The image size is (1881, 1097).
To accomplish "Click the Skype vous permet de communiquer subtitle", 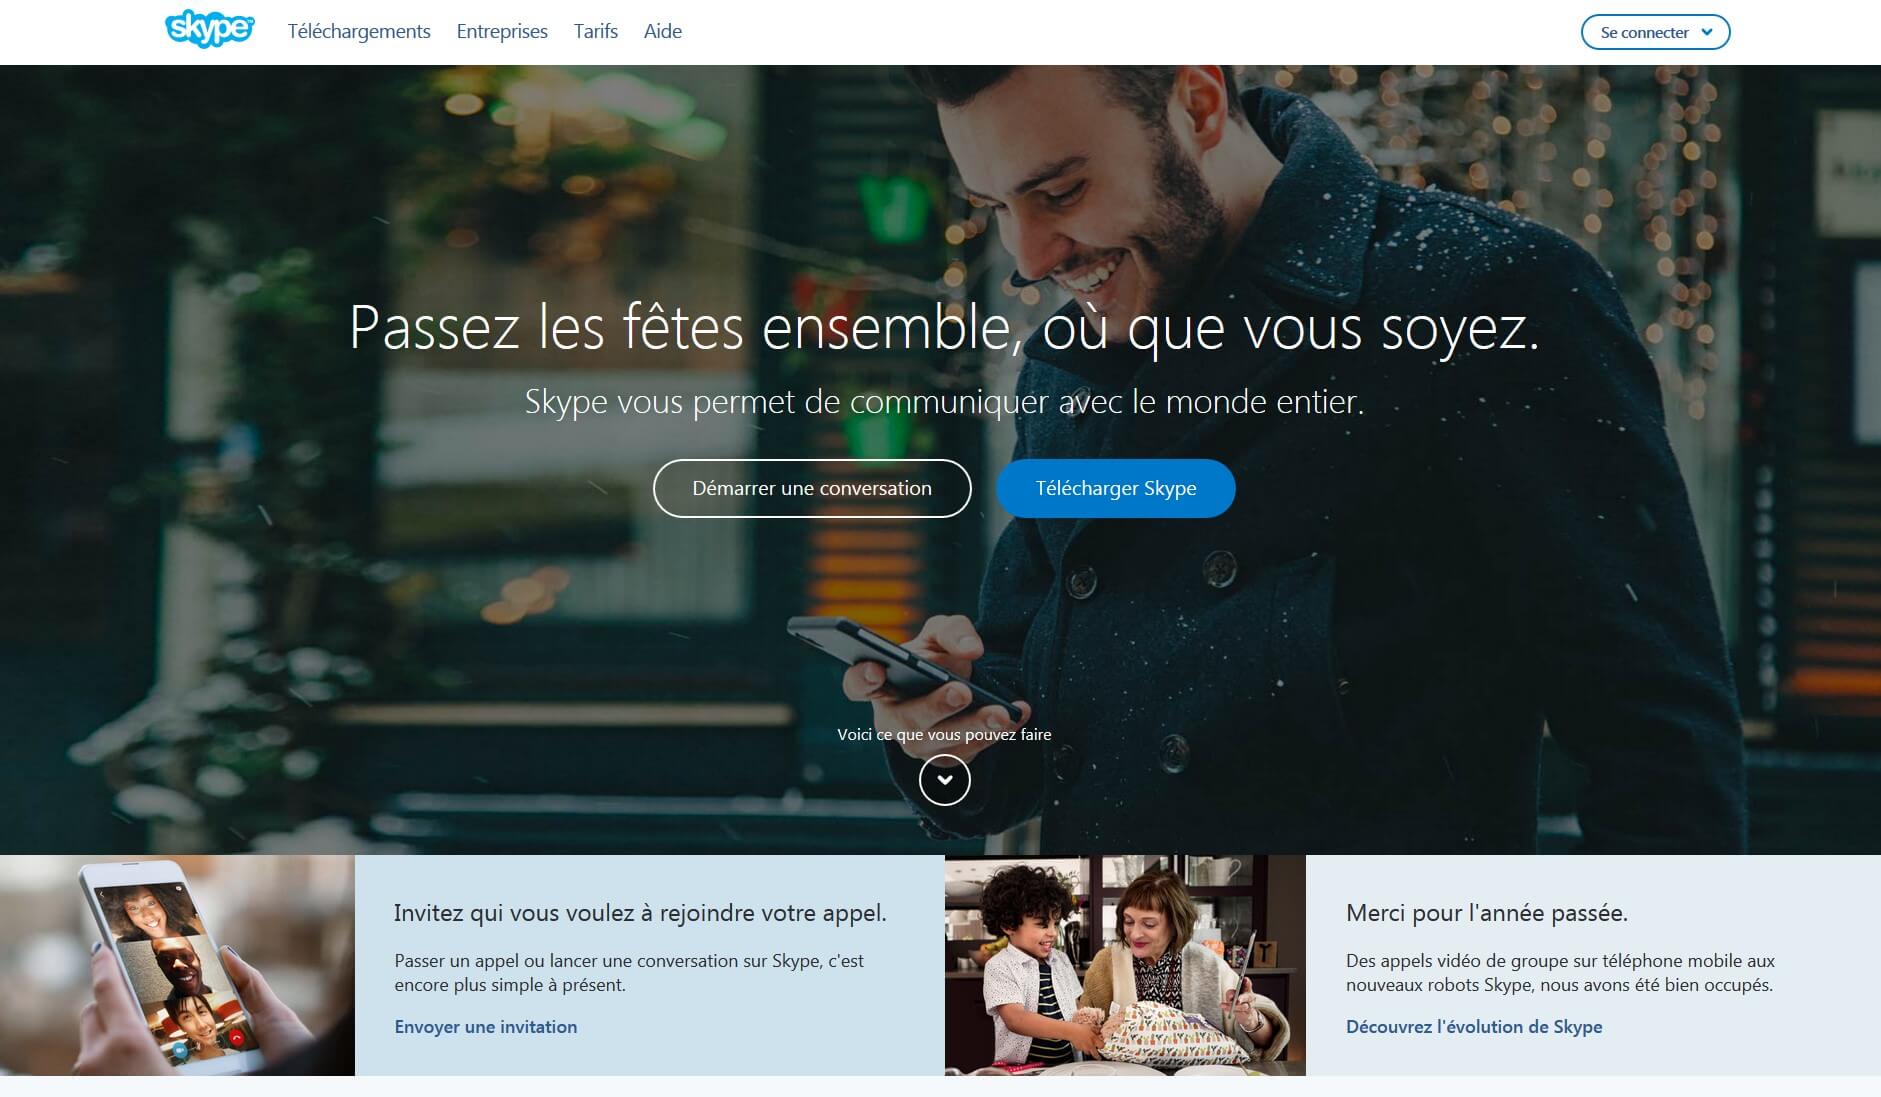I will tap(944, 402).
